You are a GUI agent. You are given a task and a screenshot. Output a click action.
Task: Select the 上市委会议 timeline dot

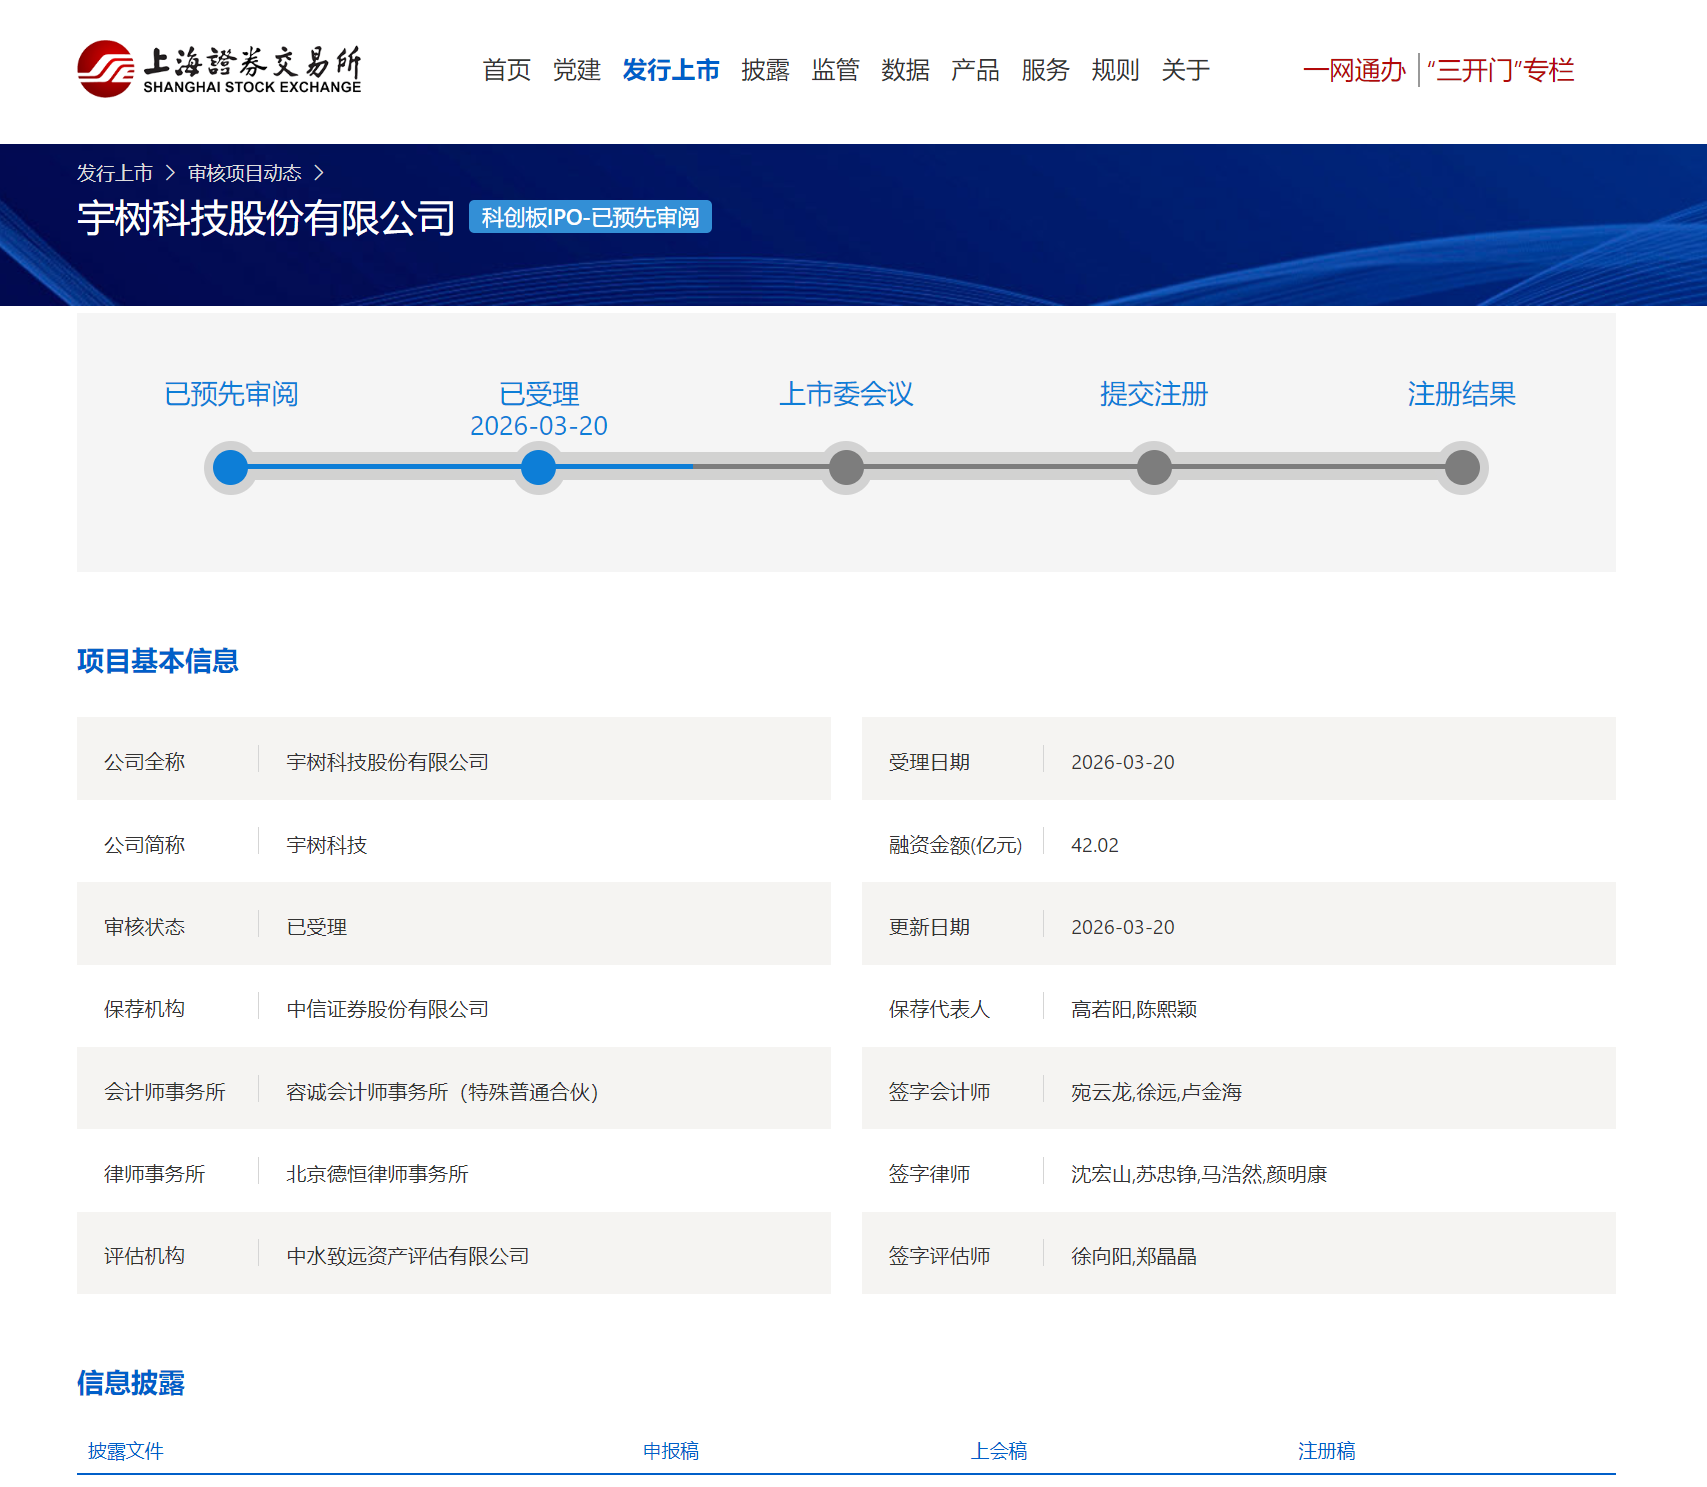(x=846, y=467)
